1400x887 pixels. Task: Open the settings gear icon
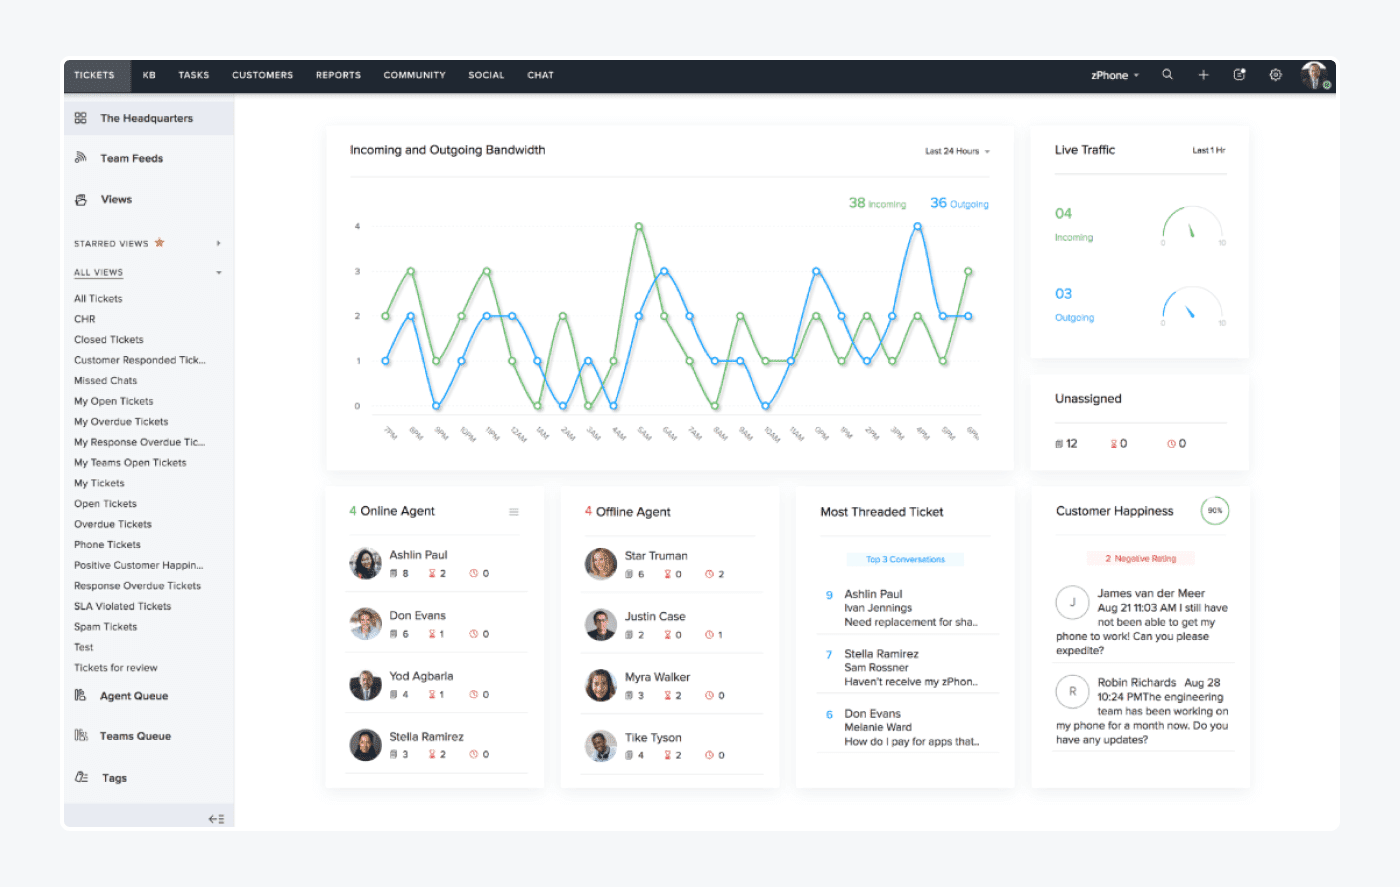click(x=1275, y=75)
